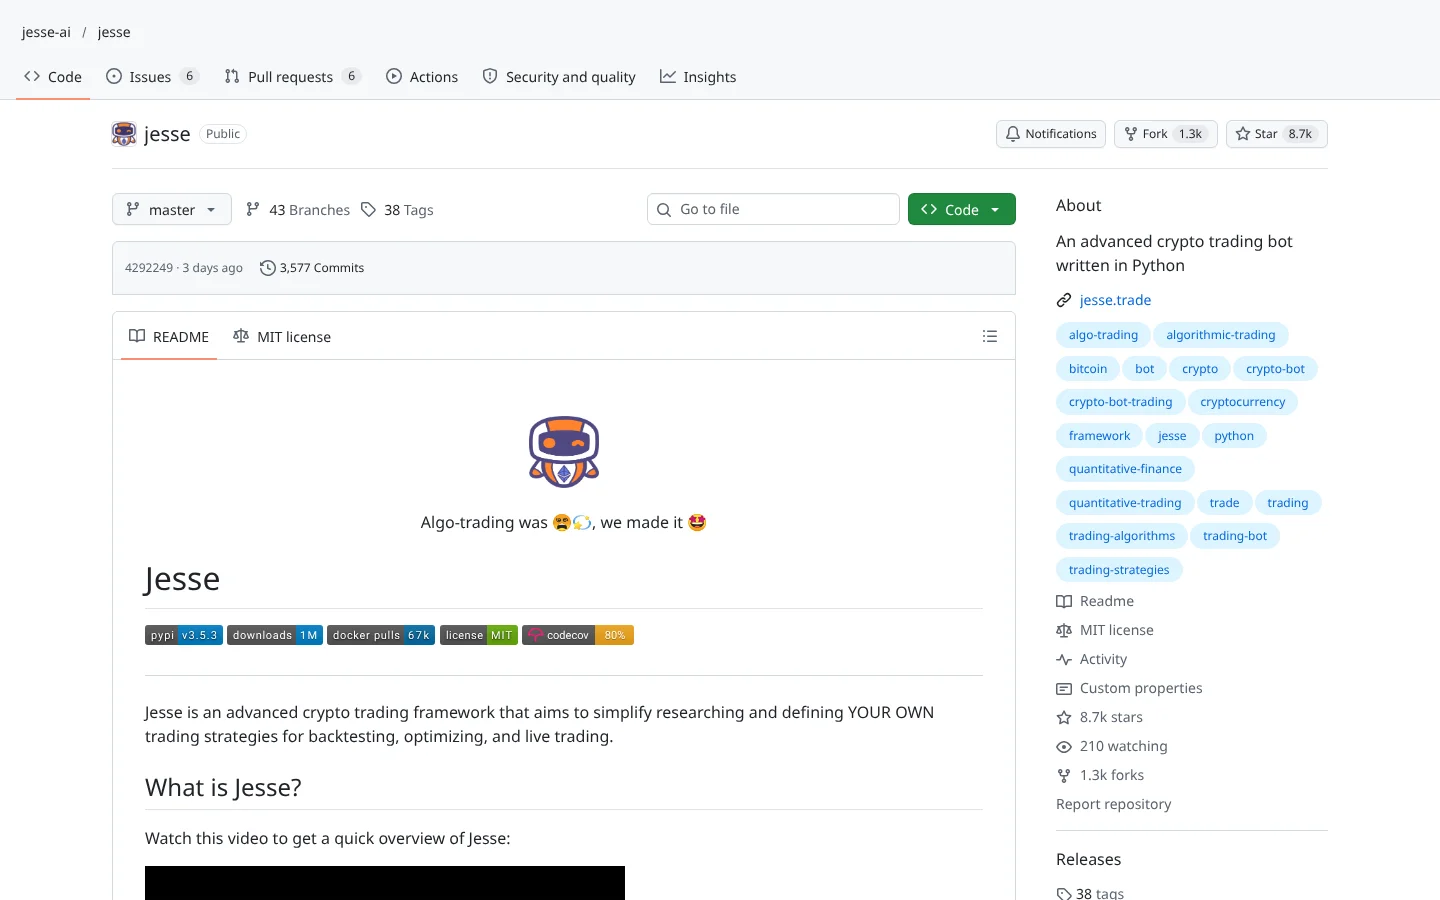1440x900 pixels.
Task: Select the python topic tag
Action: click(1234, 436)
